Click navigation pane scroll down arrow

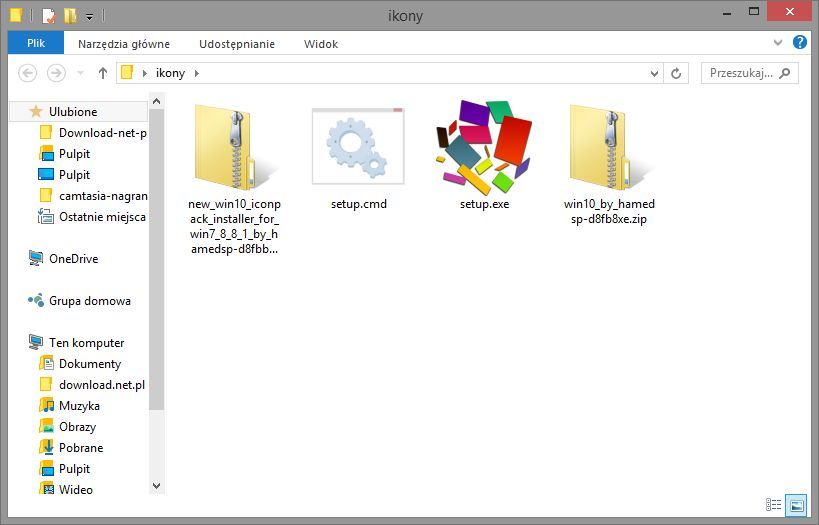pyautogui.click(x=156, y=486)
